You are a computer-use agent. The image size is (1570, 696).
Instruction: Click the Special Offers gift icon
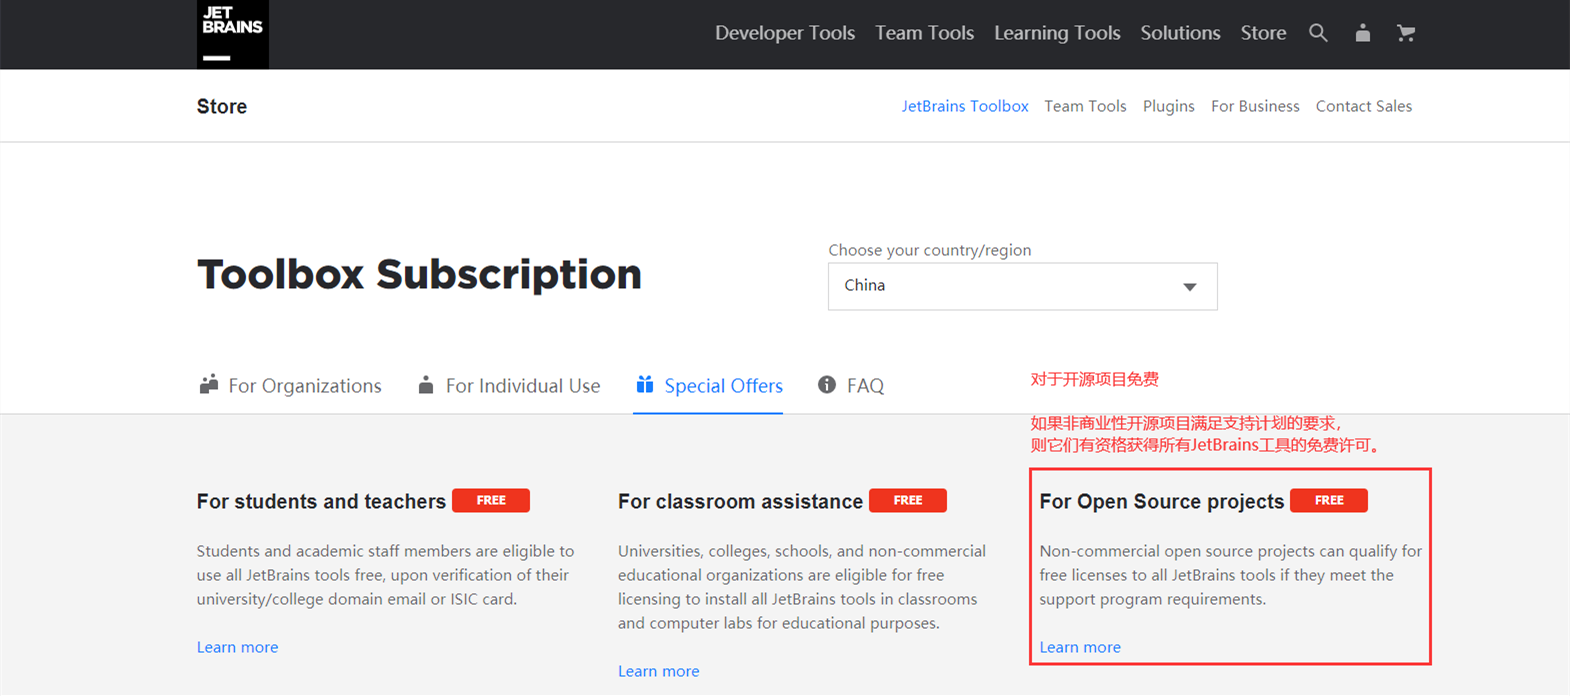[x=645, y=384]
